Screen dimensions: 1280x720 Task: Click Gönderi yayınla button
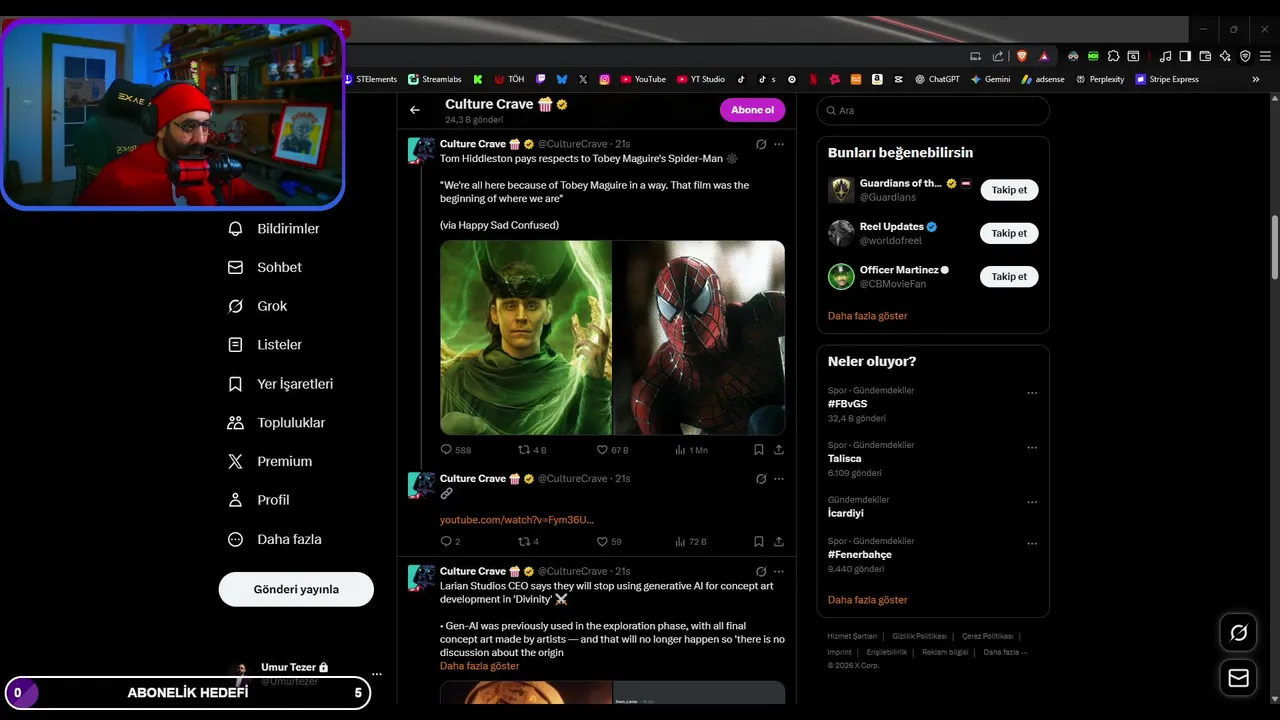(296, 589)
